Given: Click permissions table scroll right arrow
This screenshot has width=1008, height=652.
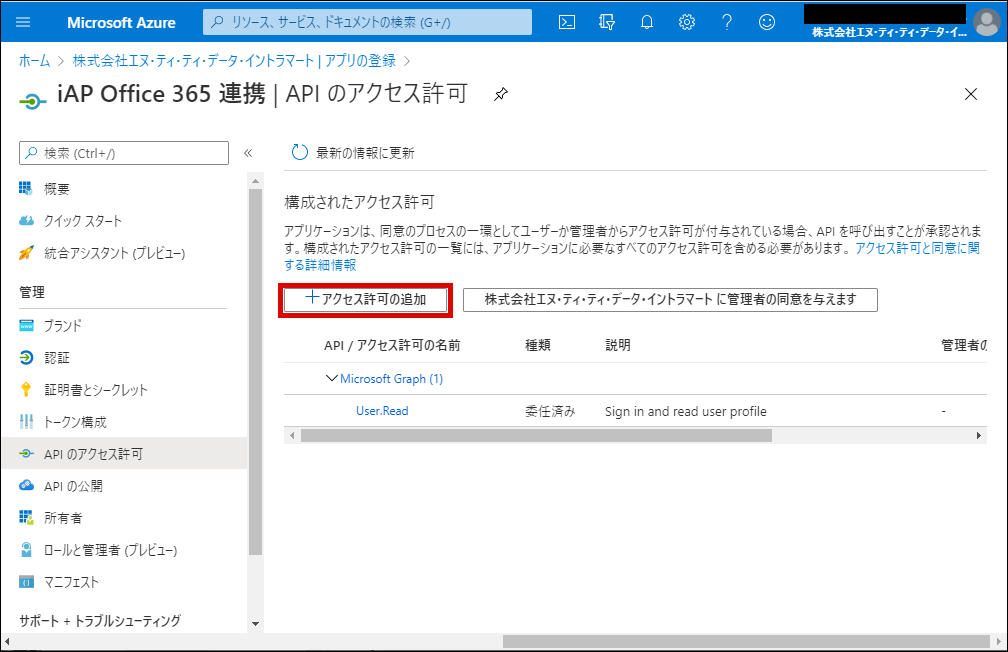Looking at the screenshot, I should pos(978,435).
